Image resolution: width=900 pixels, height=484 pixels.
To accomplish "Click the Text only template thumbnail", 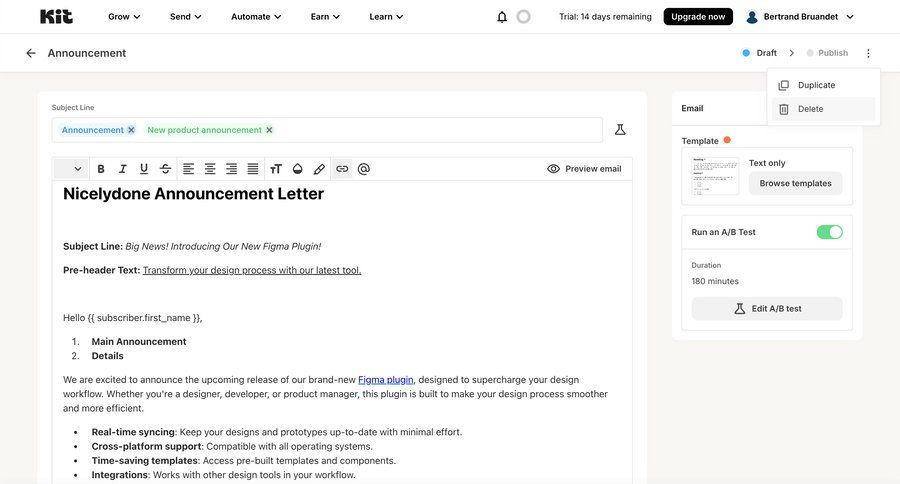I will click(x=715, y=176).
